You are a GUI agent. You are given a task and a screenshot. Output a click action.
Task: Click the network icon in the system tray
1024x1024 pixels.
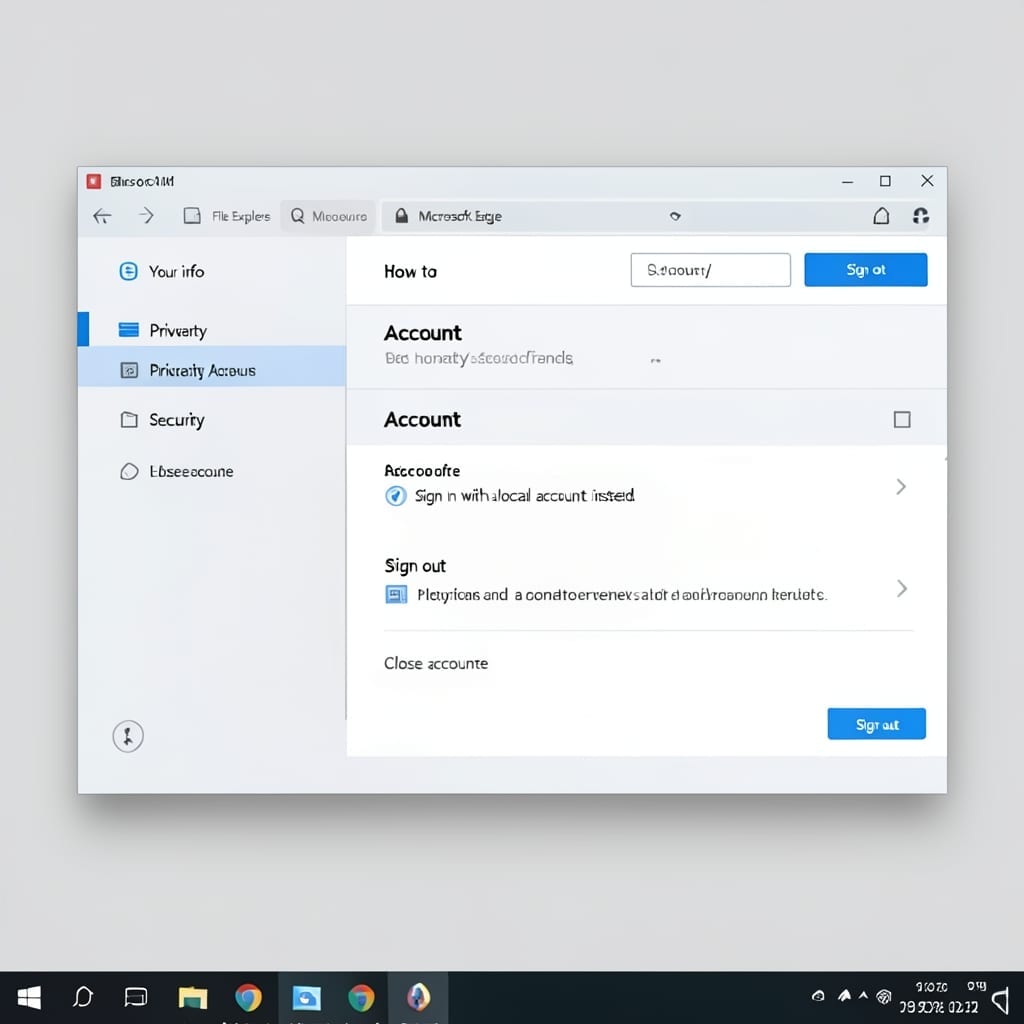(884, 997)
